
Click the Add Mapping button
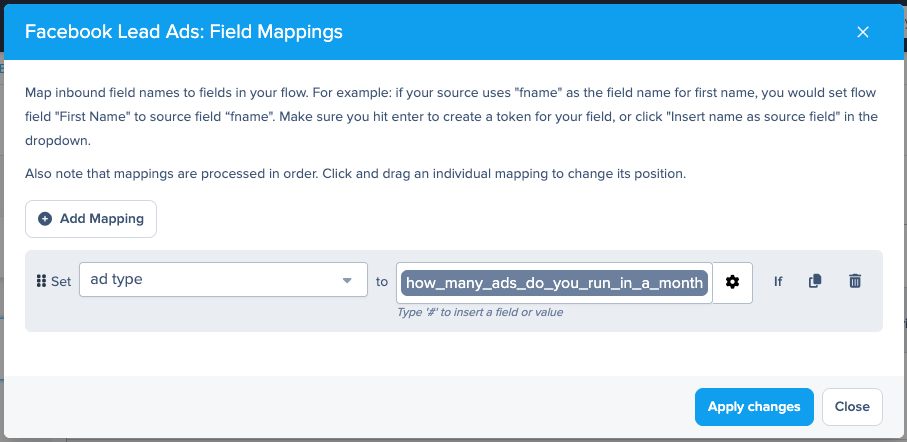tap(91, 219)
